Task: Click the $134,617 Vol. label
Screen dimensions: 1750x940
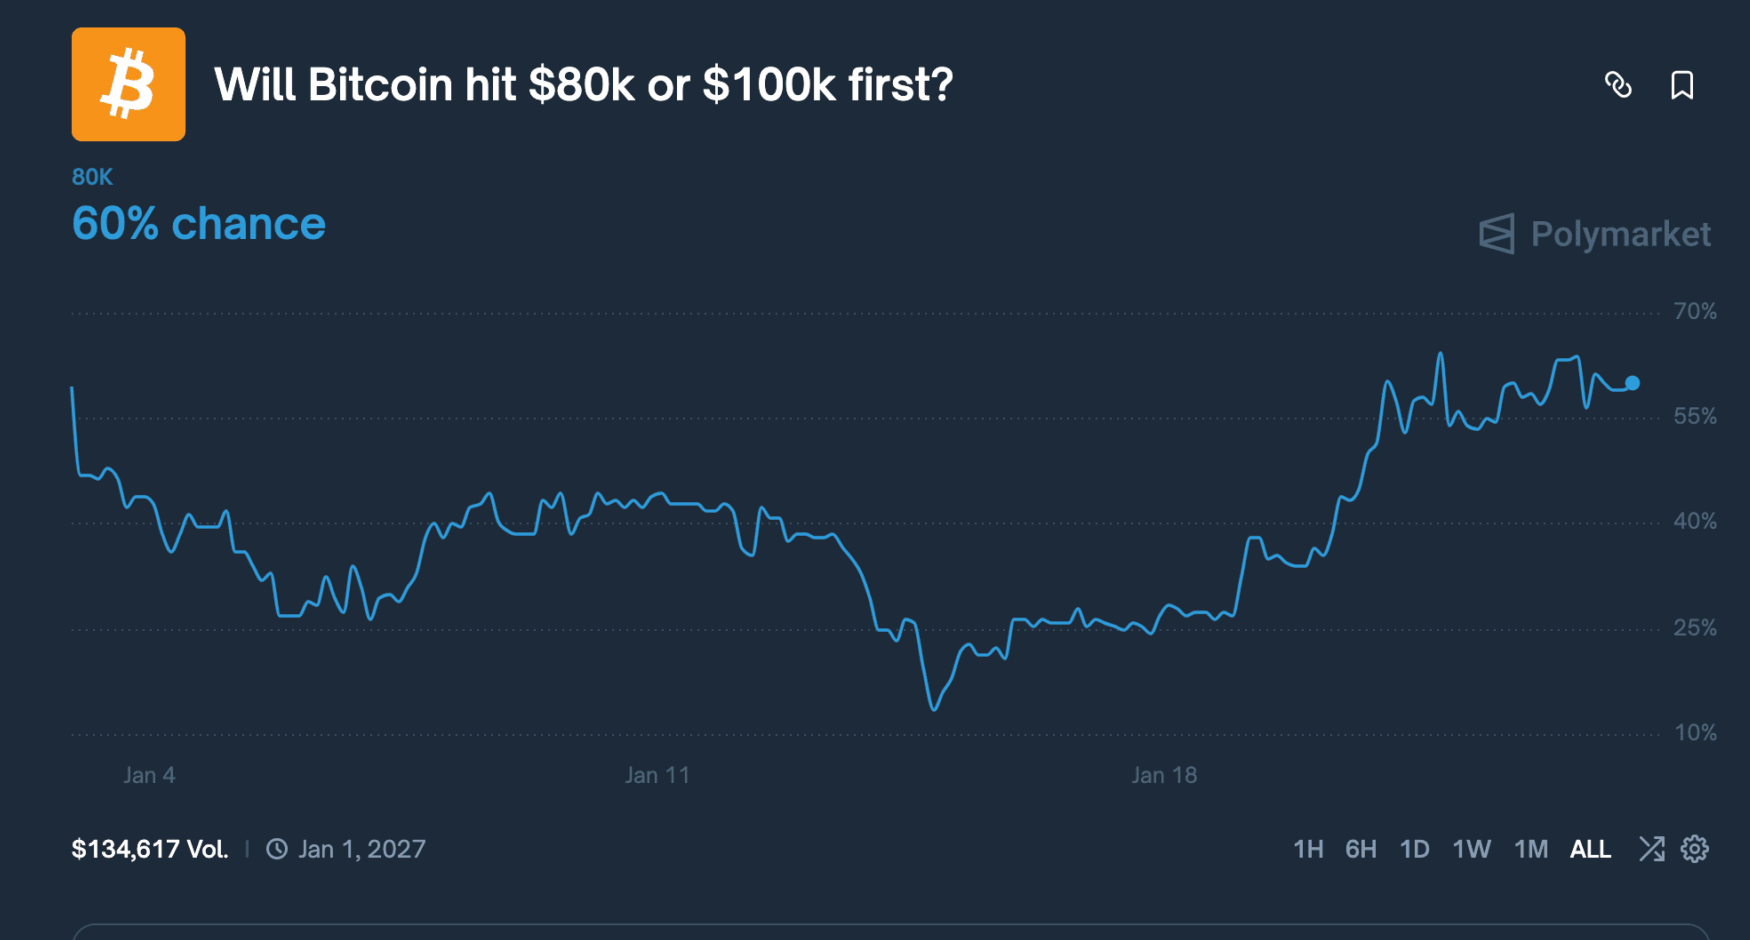Action: pyautogui.click(x=150, y=849)
